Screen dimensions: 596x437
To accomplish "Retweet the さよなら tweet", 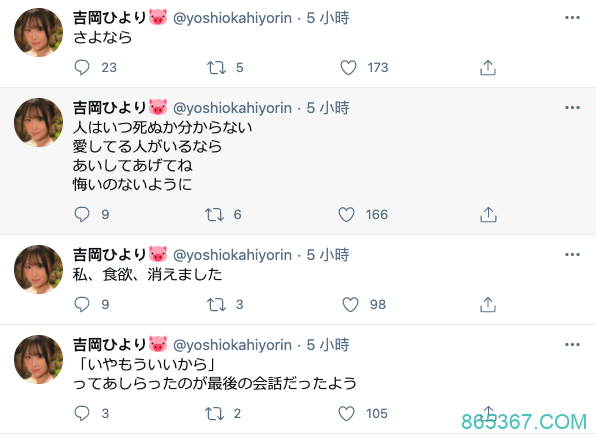I will pyautogui.click(x=216, y=68).
